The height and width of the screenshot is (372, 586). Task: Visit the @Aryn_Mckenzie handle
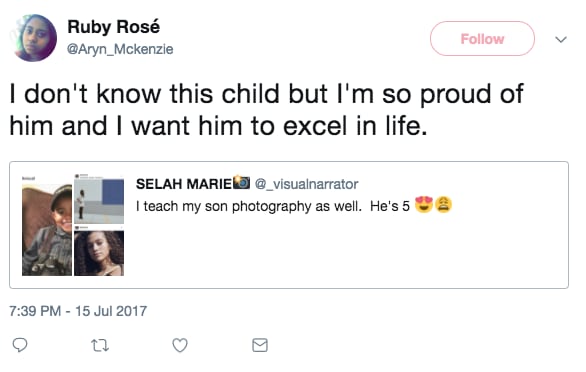(x=120, y=49)
